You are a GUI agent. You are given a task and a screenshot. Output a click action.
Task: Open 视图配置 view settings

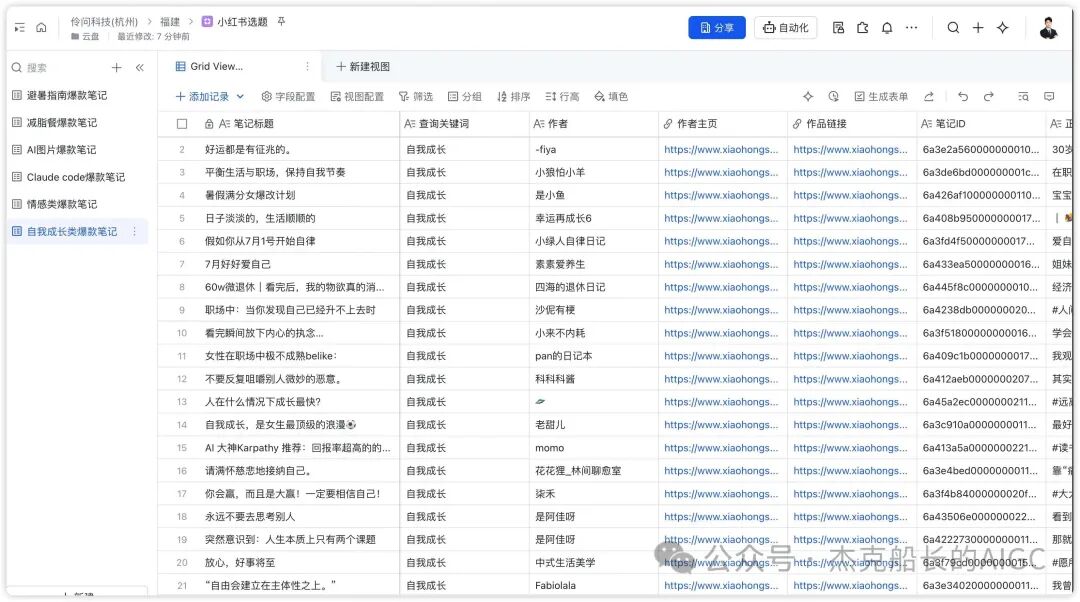pyautogui.click(x=357, y=96)
